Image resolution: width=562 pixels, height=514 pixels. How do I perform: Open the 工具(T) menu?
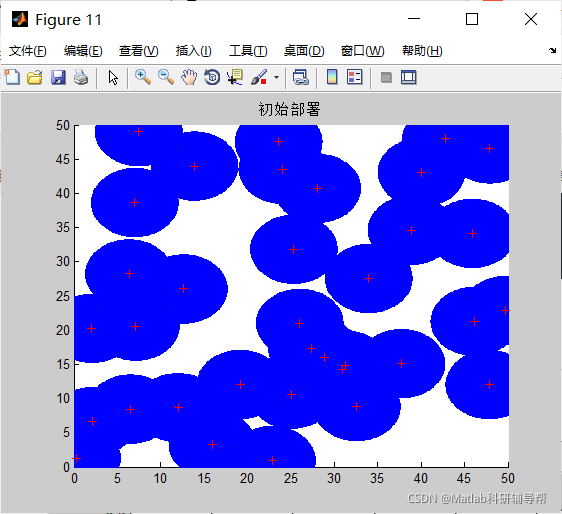248,51
